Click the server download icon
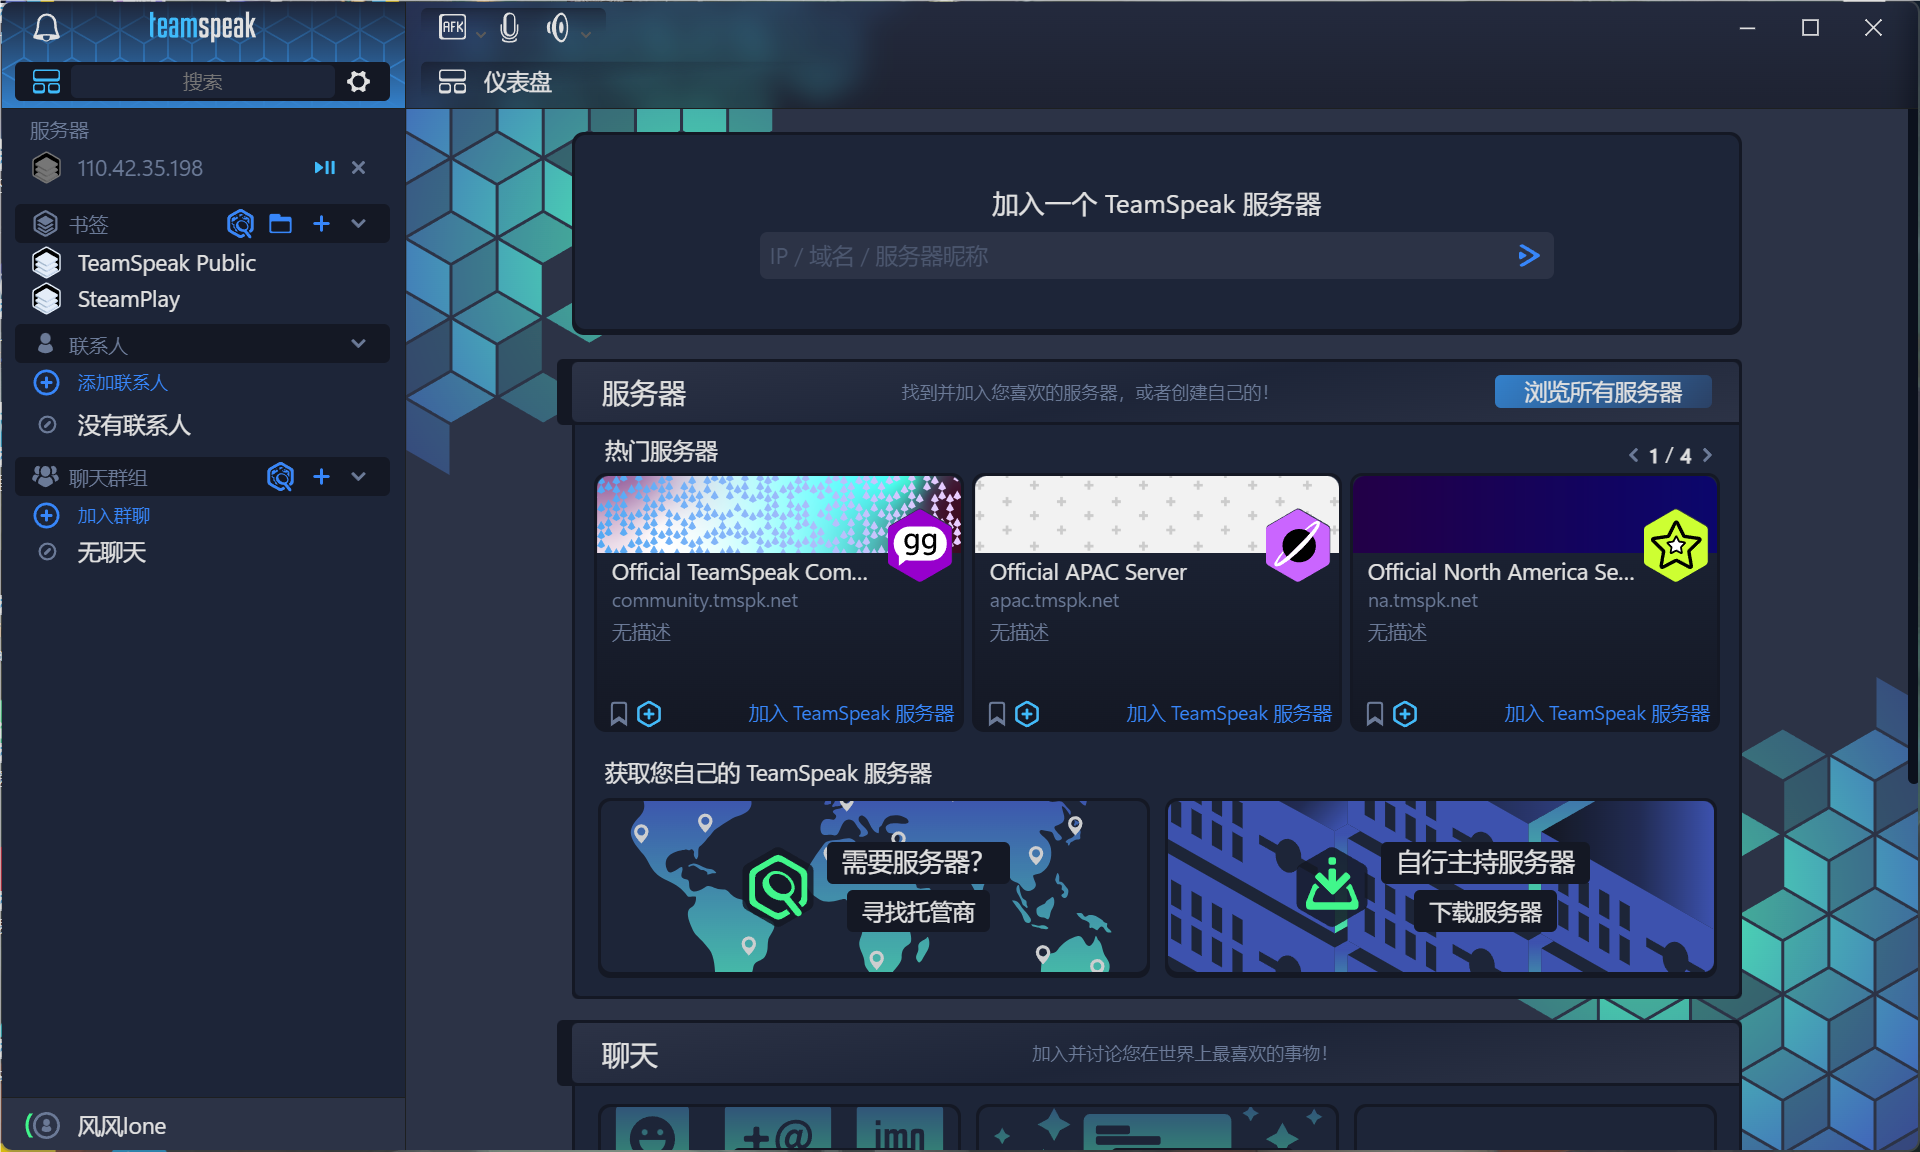The height and width of the screenshot is (1152, 1920). click(x=1332, y=885)
